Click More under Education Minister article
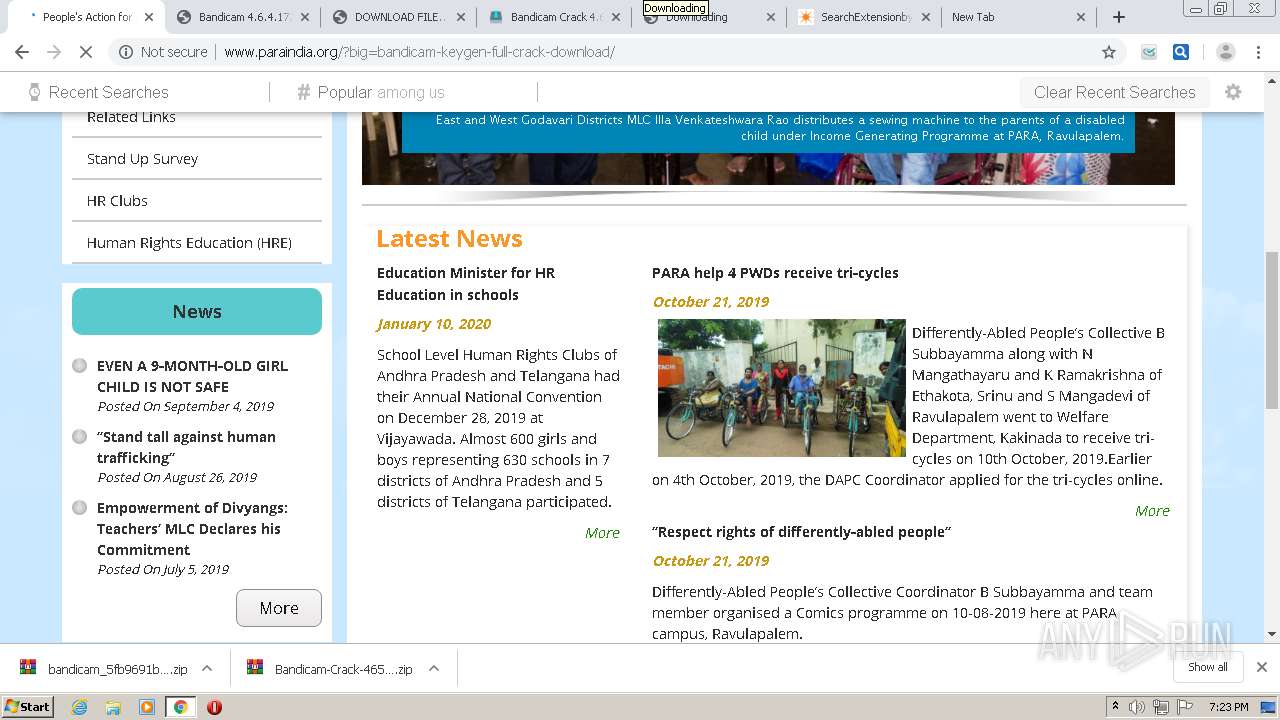Screen dimensions: 1280x720 pyautogui.click(x=602, y=533)
